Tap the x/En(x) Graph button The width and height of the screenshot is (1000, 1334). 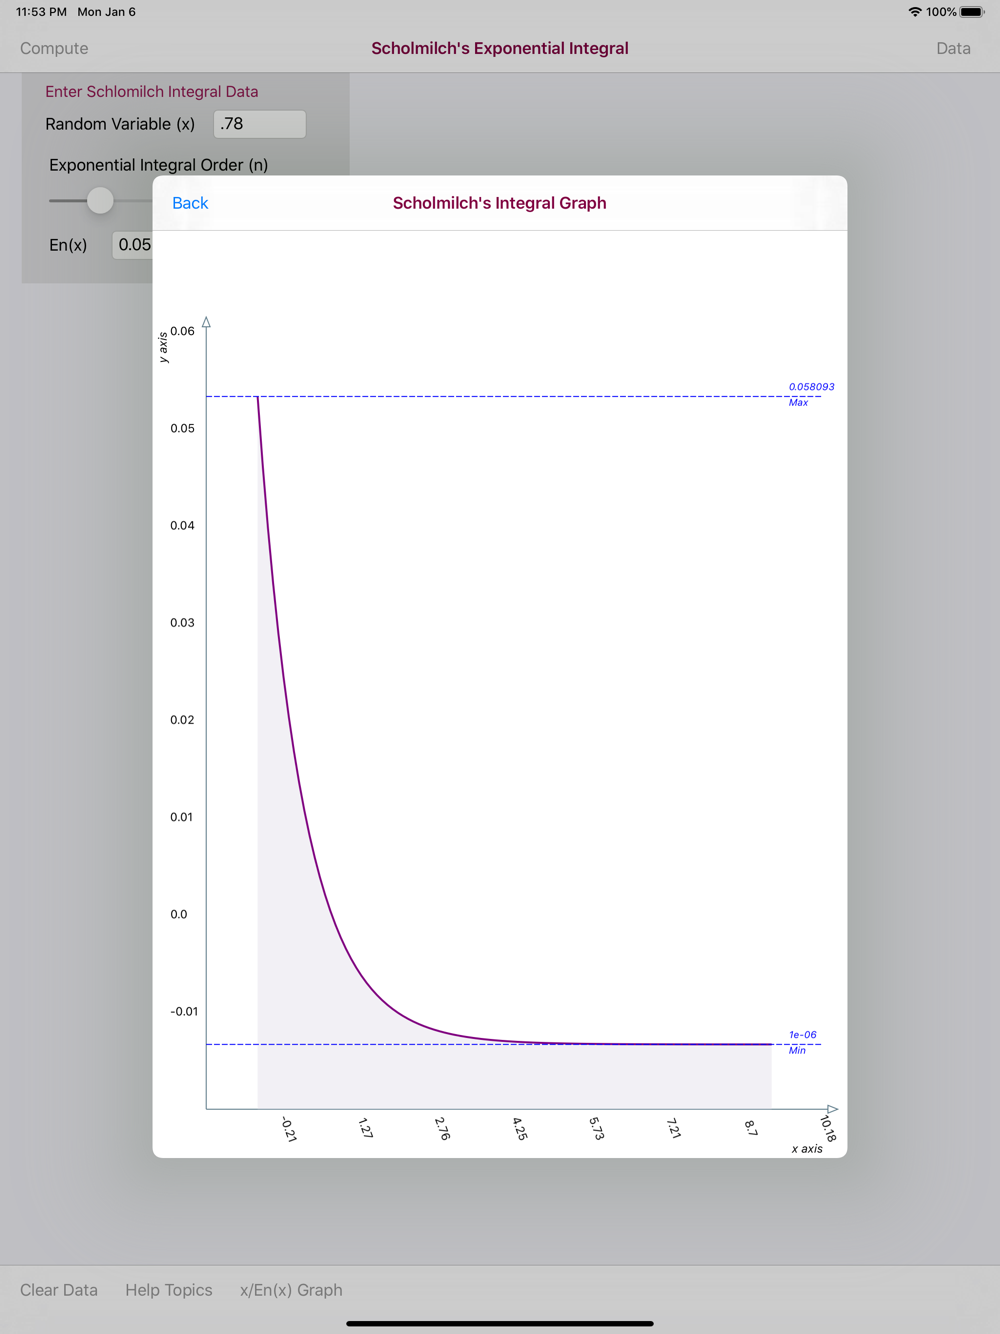tap(291, 1290)
